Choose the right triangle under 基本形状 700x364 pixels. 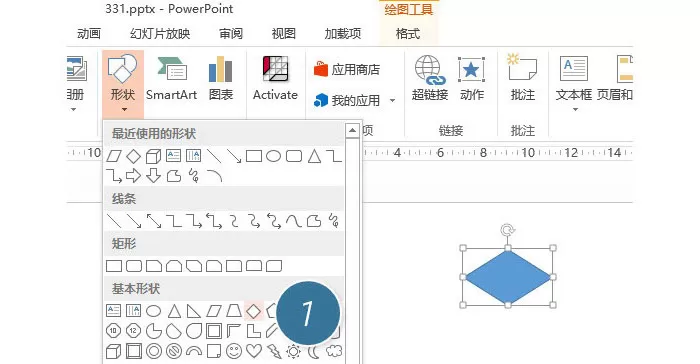[x=194, y=311]
